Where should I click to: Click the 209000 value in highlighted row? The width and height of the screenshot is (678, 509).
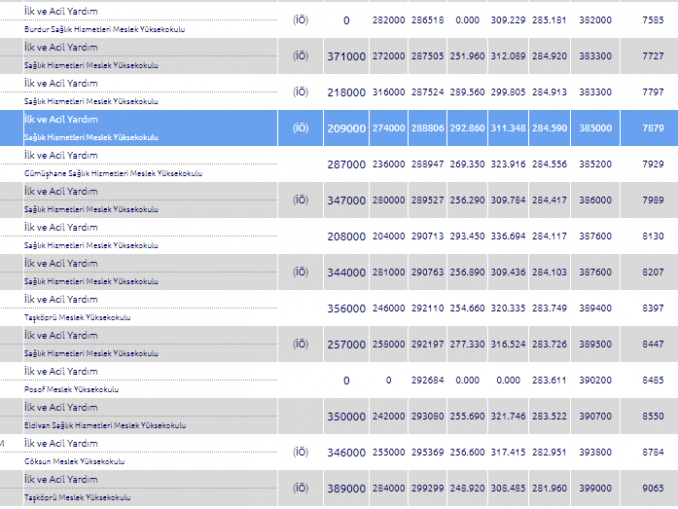pos(346,128)
